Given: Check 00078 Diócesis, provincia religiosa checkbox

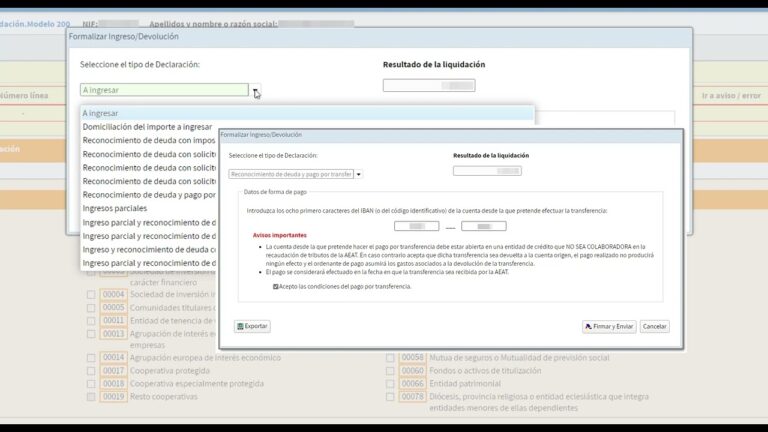Looking at the screenshot, I should [x=390, y=397].
